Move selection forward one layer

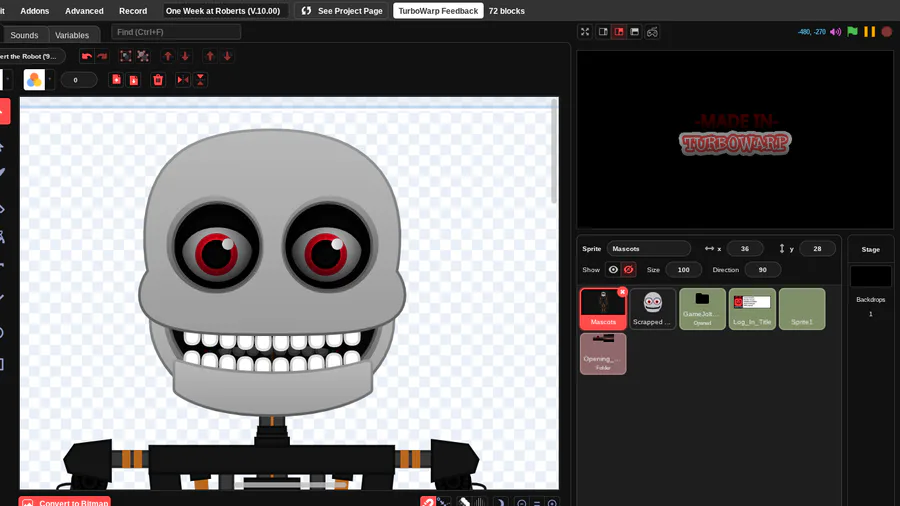(x=168, y=56)
